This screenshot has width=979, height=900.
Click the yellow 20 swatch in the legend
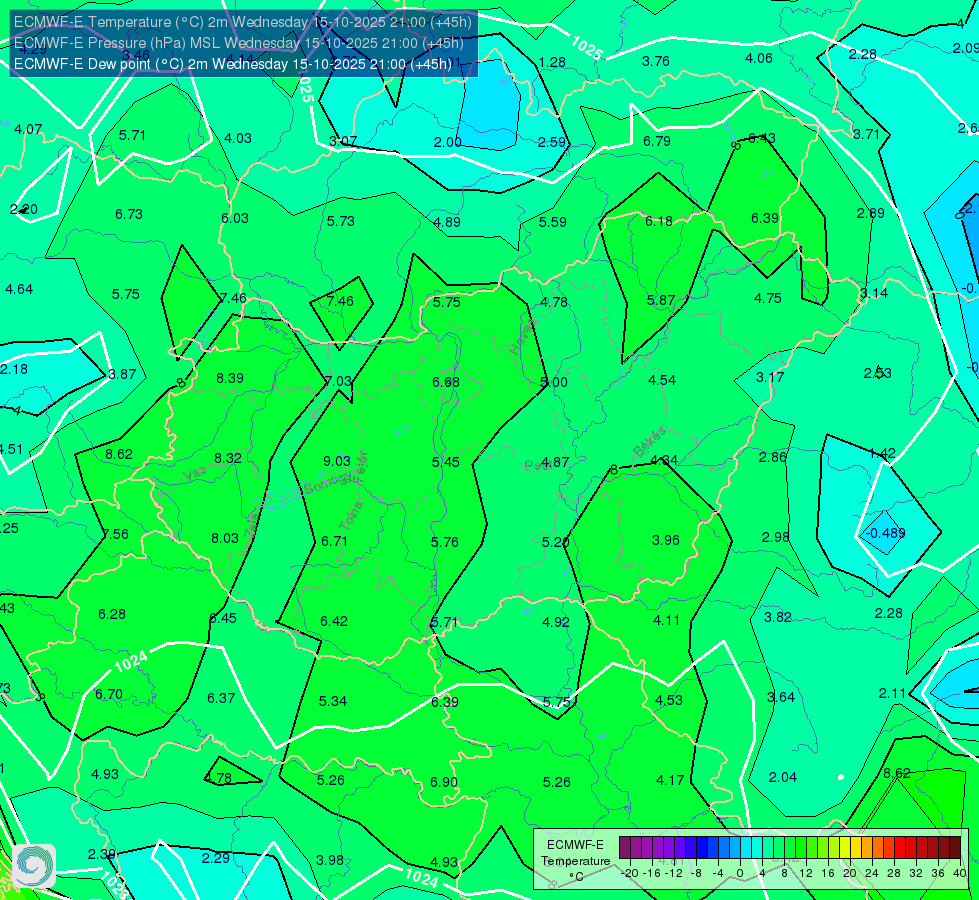[x=845, y=848]
